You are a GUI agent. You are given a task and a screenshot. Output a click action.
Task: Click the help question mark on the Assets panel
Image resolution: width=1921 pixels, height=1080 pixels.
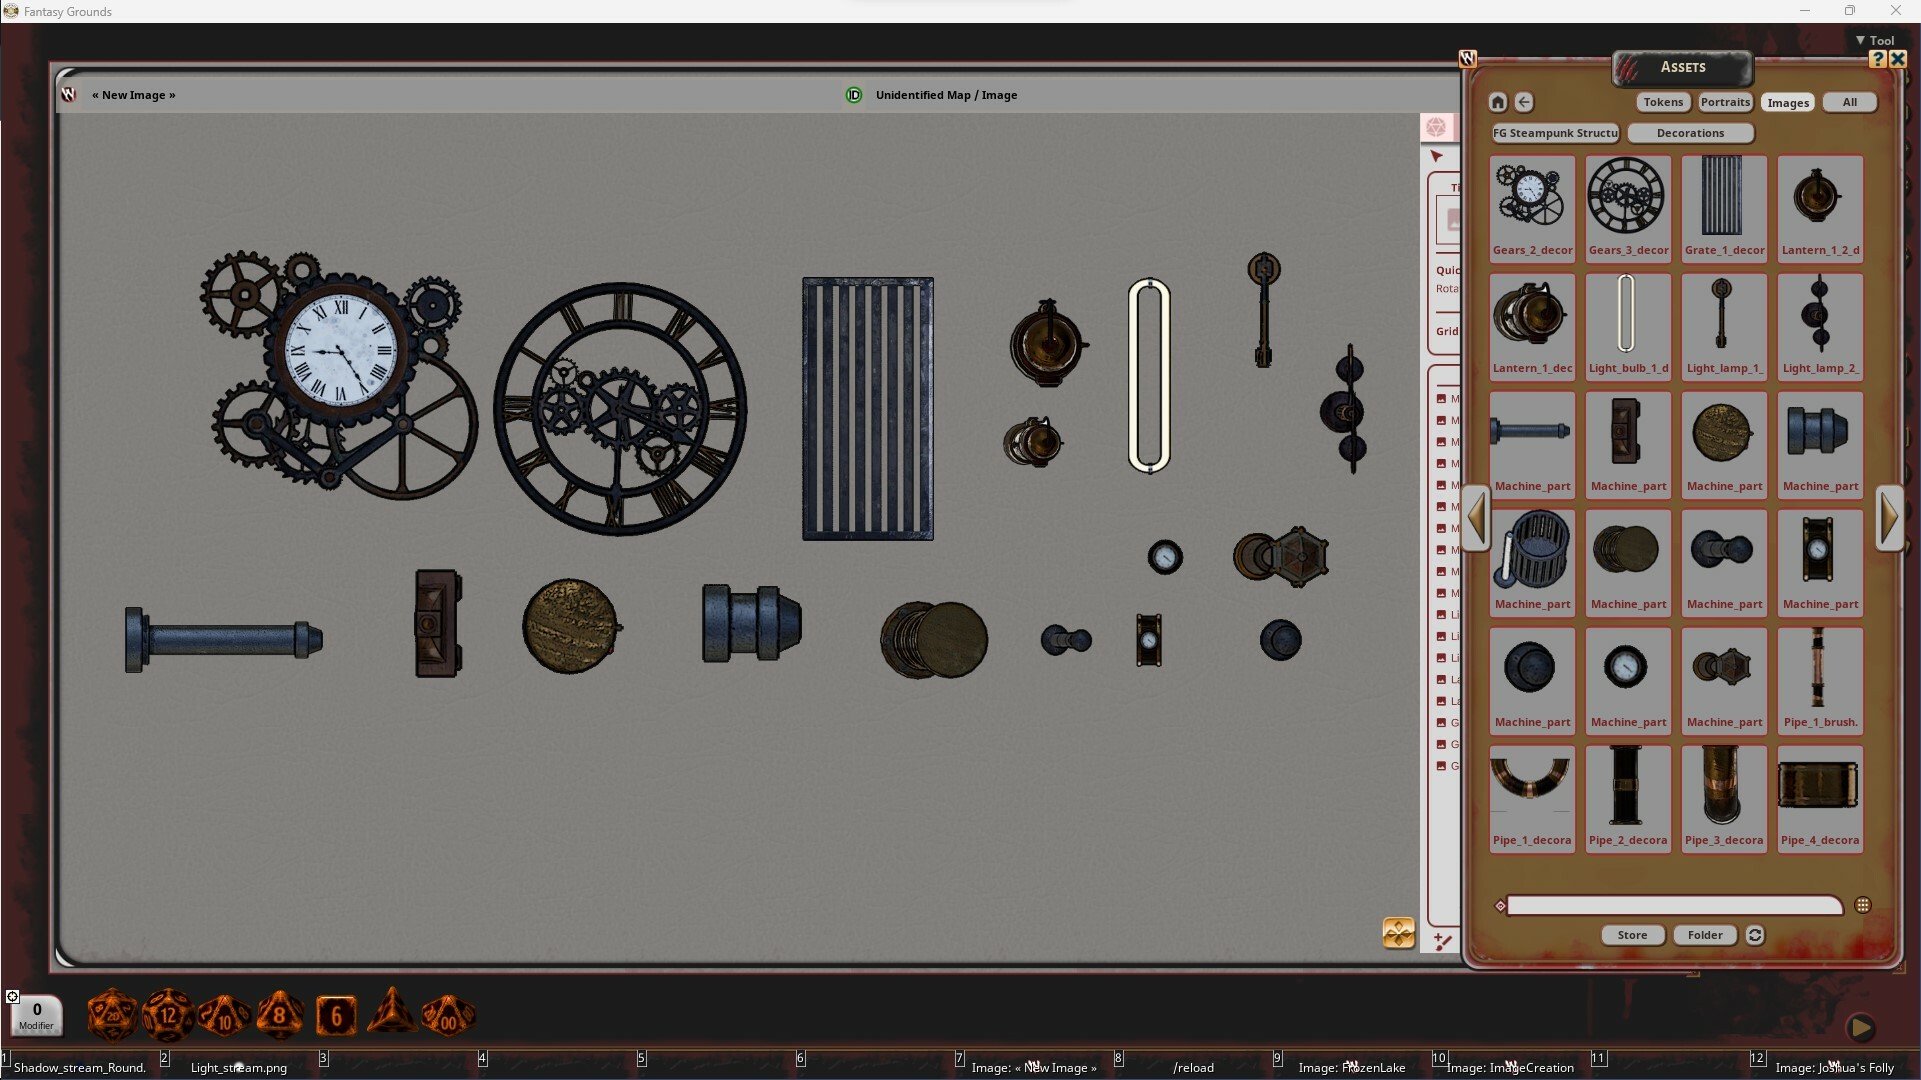tap(1878, 59)
